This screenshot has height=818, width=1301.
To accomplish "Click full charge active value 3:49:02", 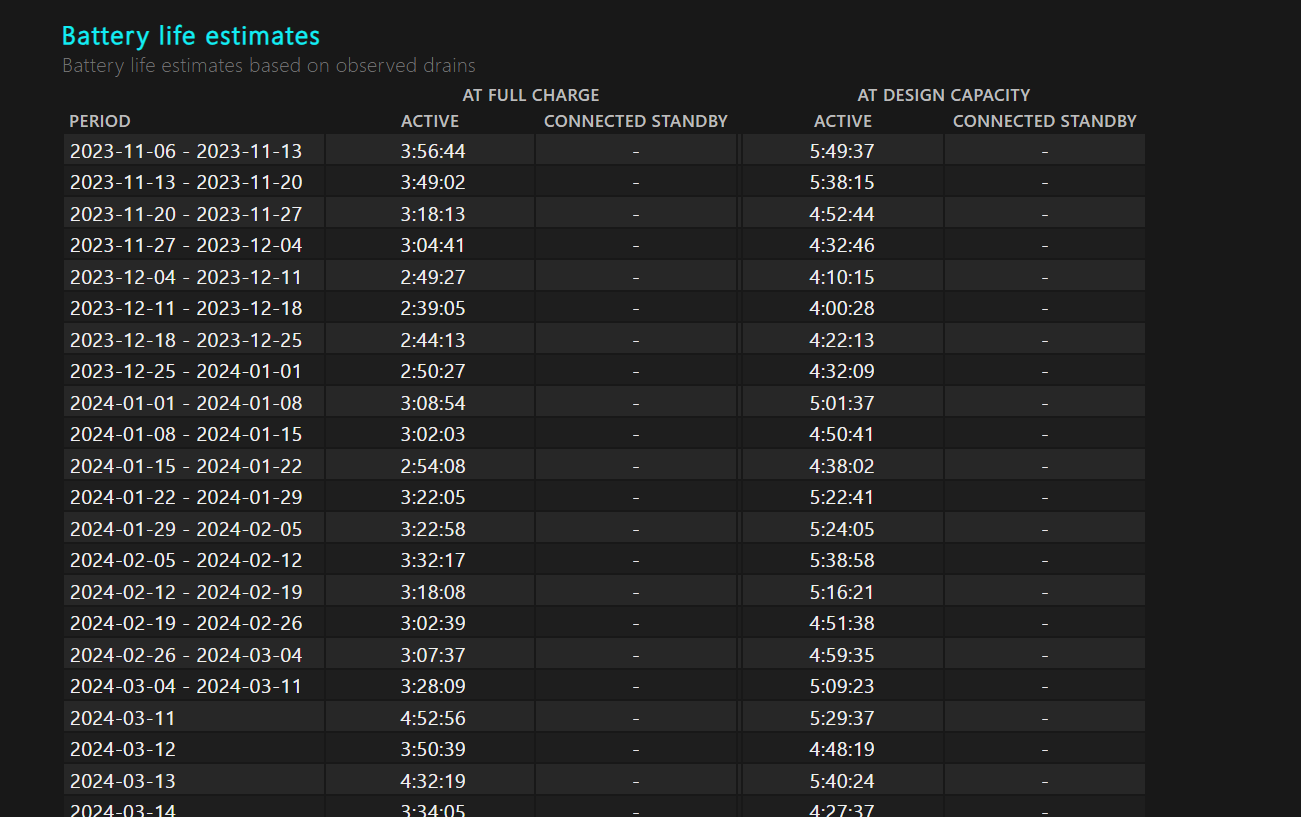I will (433, 183).
